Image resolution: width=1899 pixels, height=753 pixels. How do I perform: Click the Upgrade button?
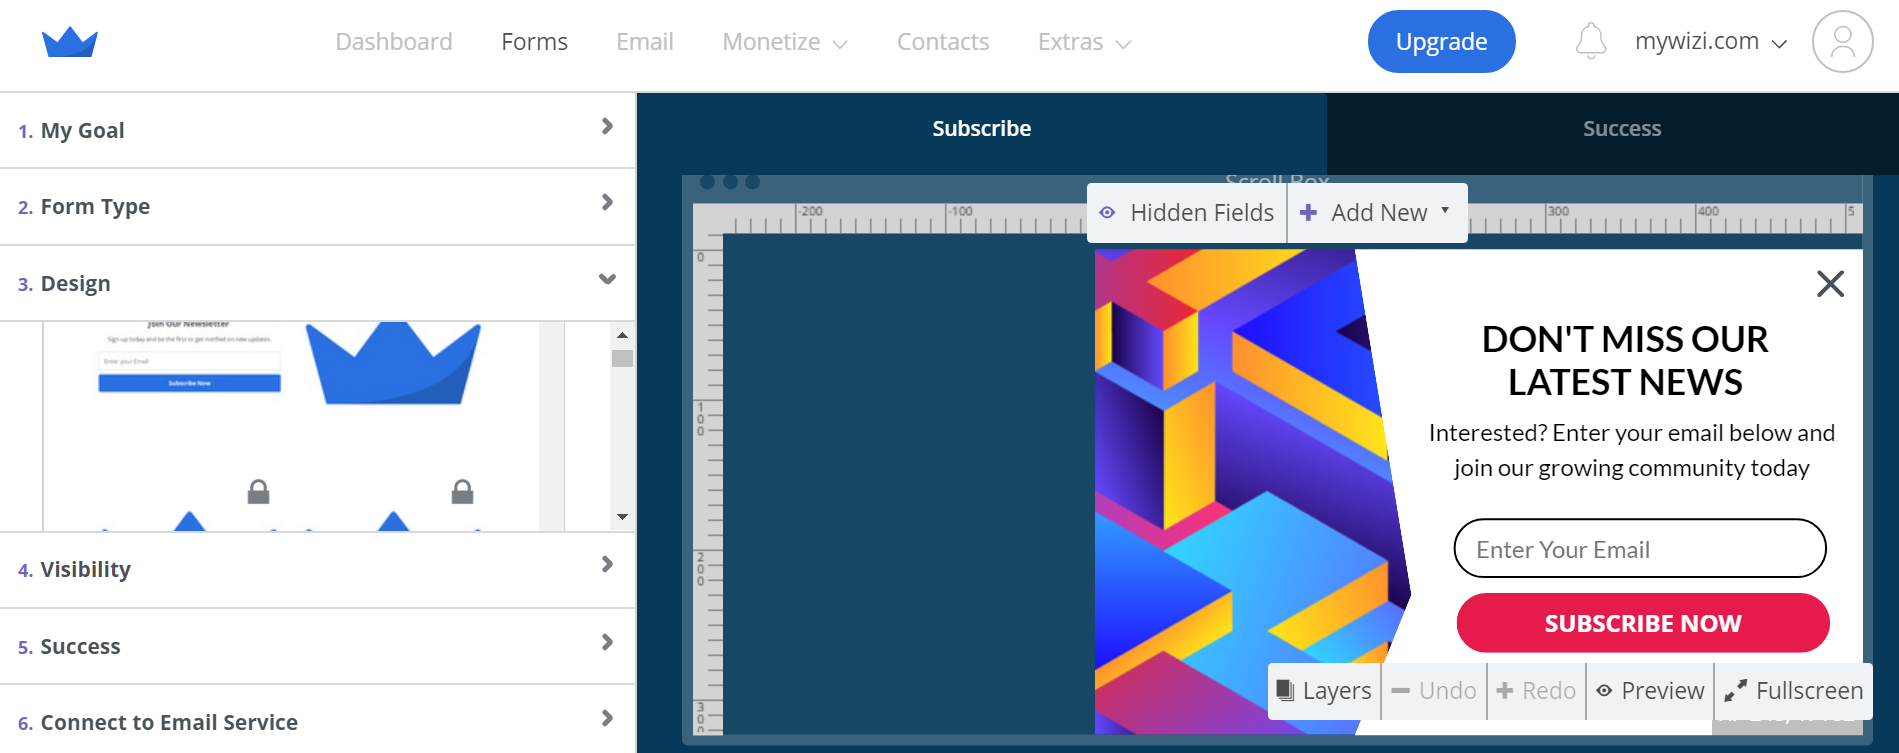pos(1441,42)
